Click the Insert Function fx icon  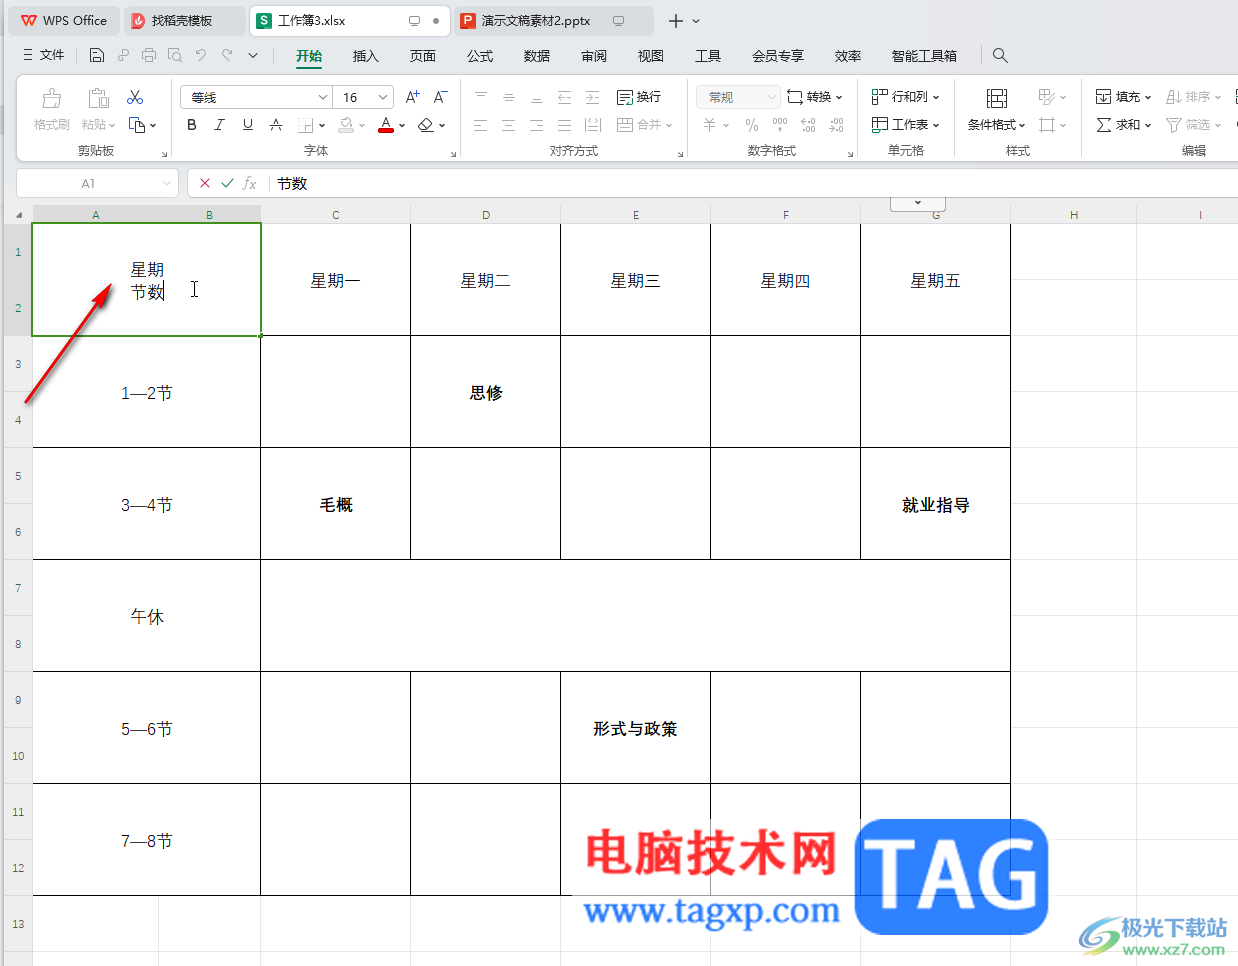[x=250, y=183]
